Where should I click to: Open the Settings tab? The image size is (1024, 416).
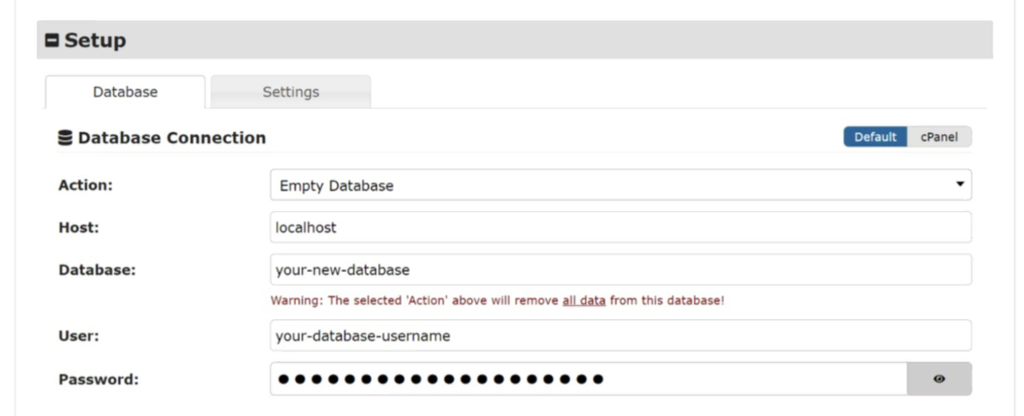click(291, 92)
